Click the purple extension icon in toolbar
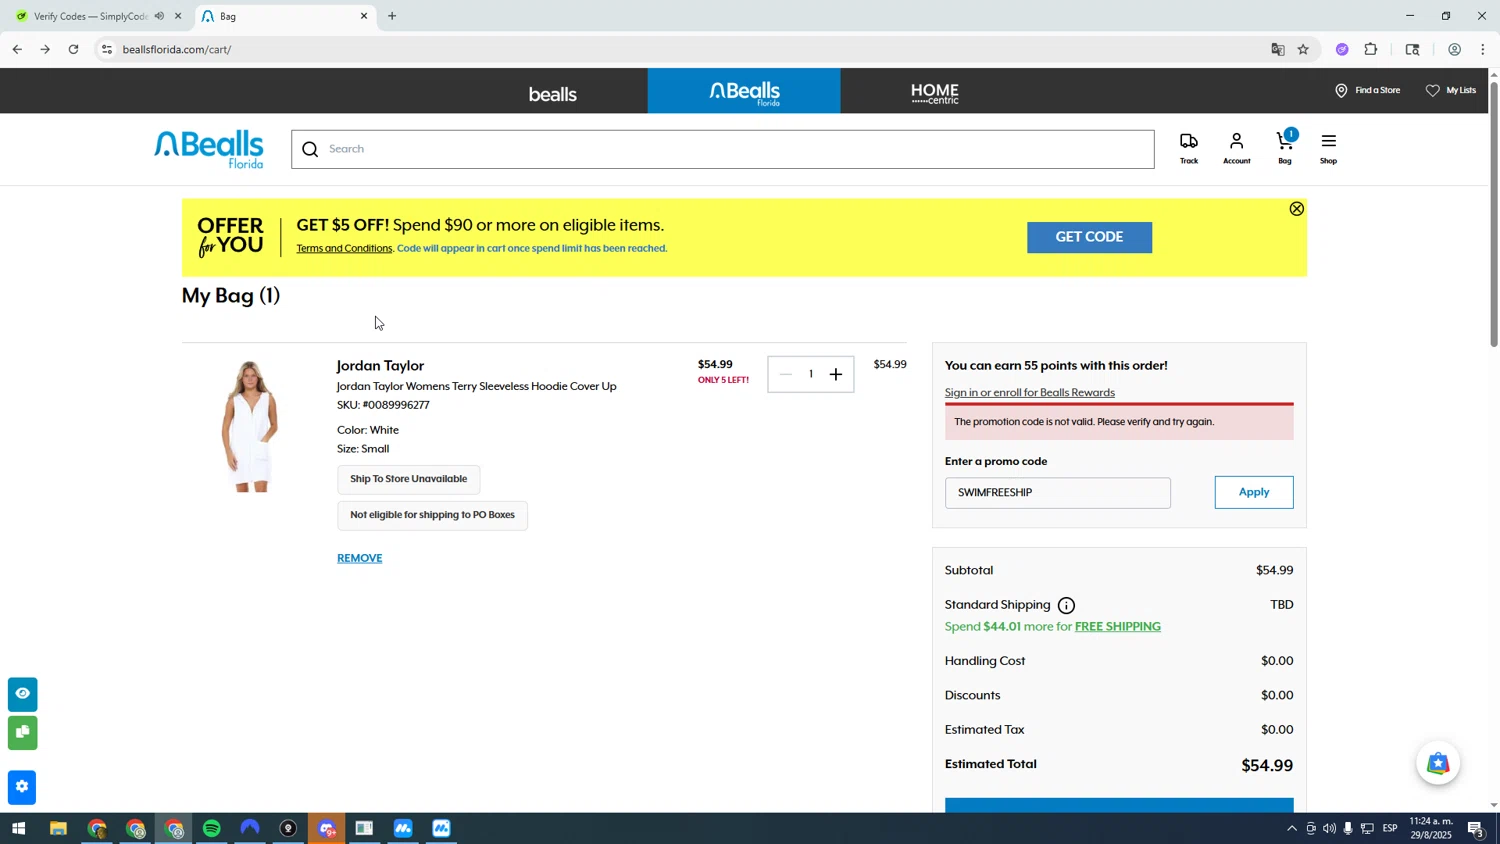Image resolution: width=1500 pixels, height=844 pixels. 1342,49
